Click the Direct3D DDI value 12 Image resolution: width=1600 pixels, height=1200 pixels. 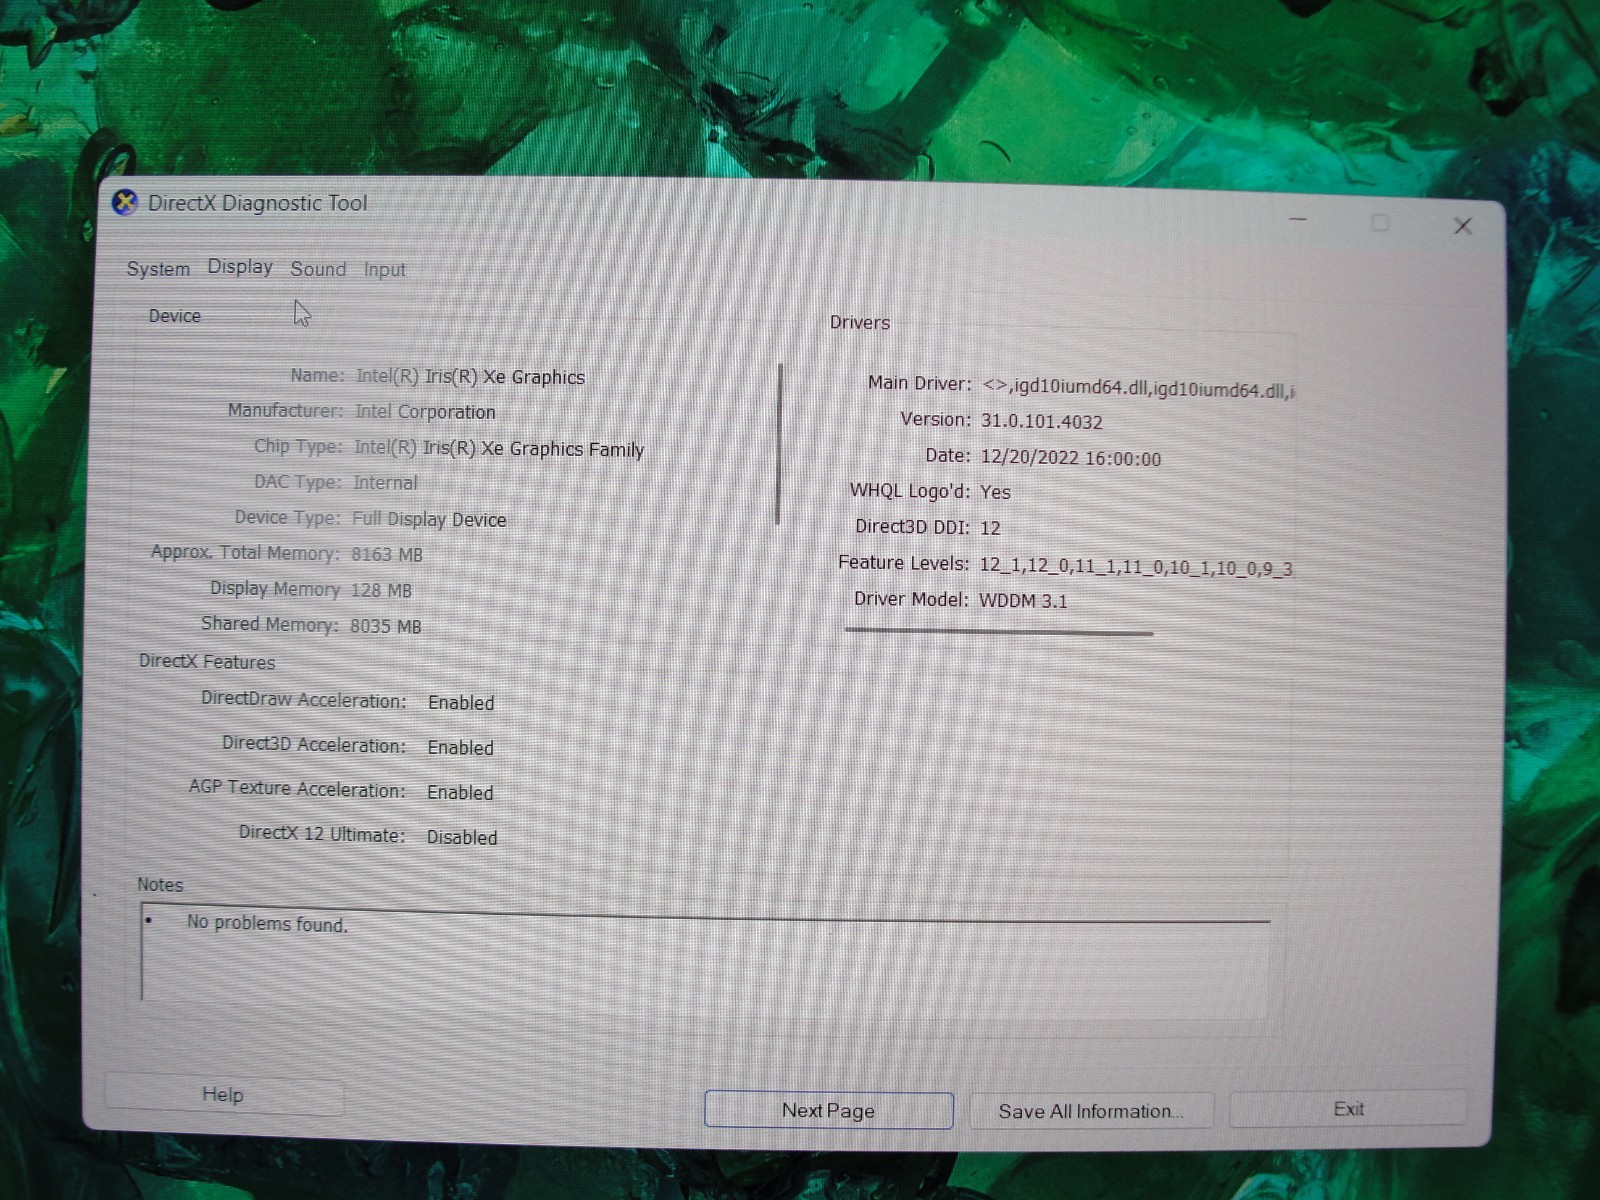pos(990,528)
